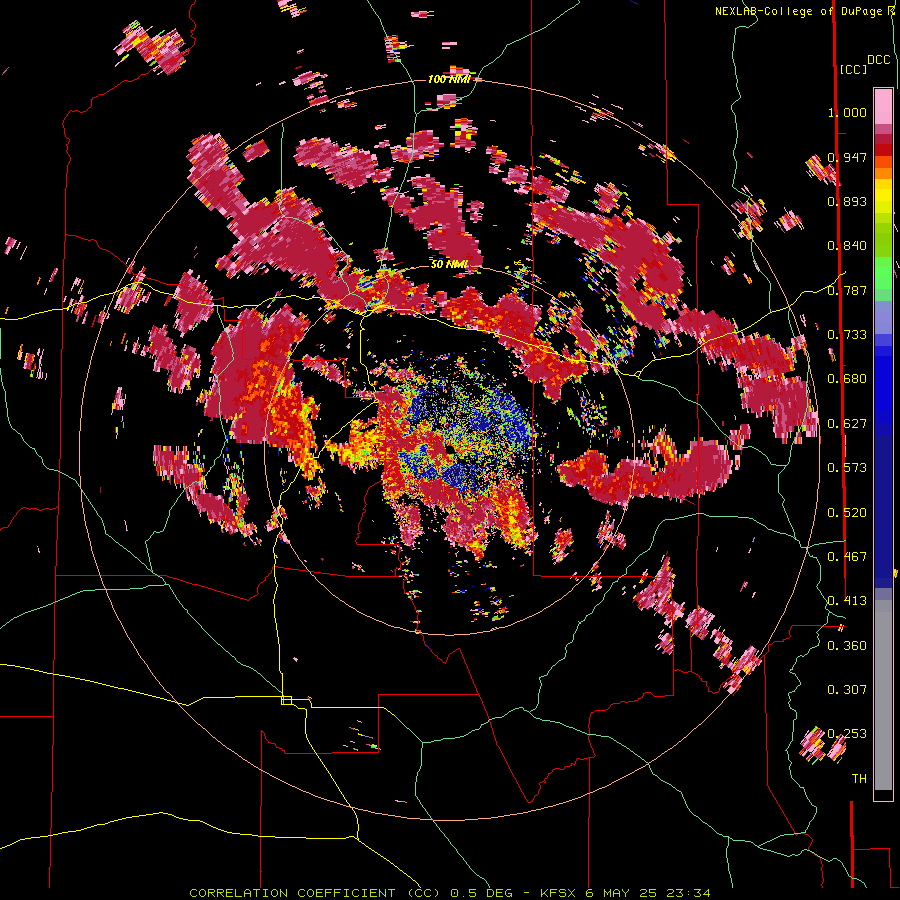Click the DCC label above the color bar

(878, 60)
